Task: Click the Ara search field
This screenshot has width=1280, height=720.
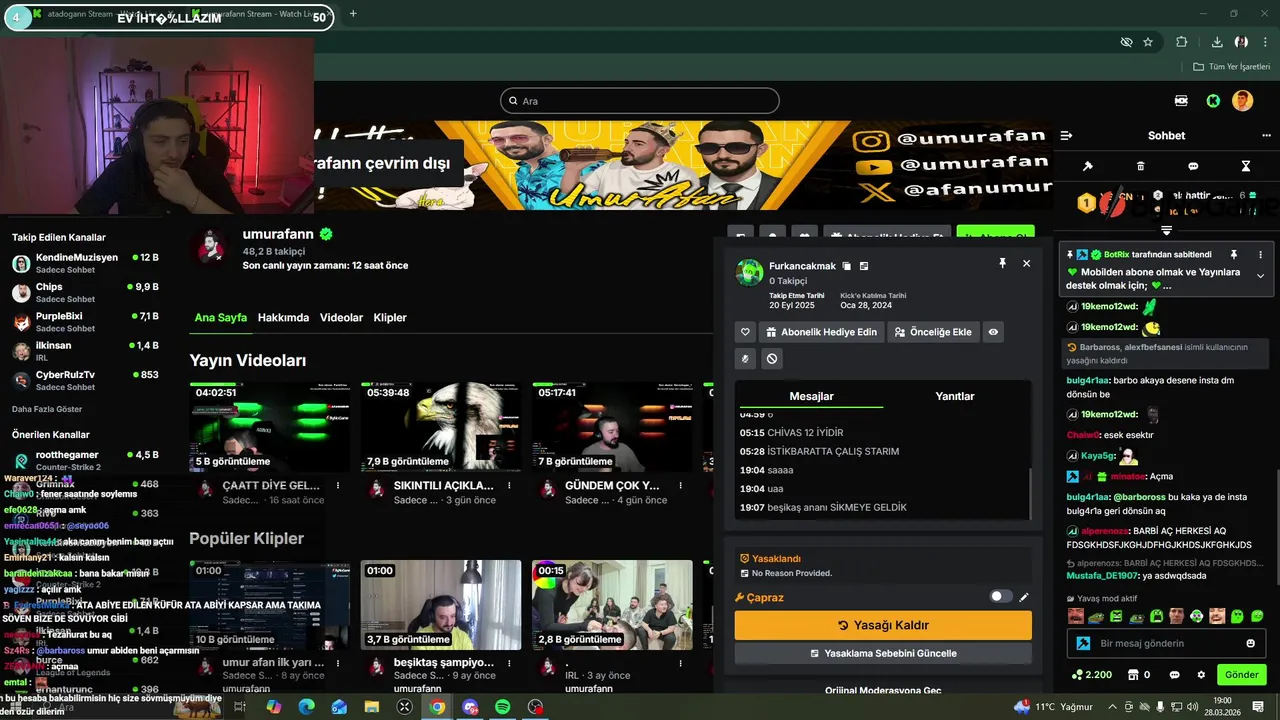Action: tap(640, 101)
